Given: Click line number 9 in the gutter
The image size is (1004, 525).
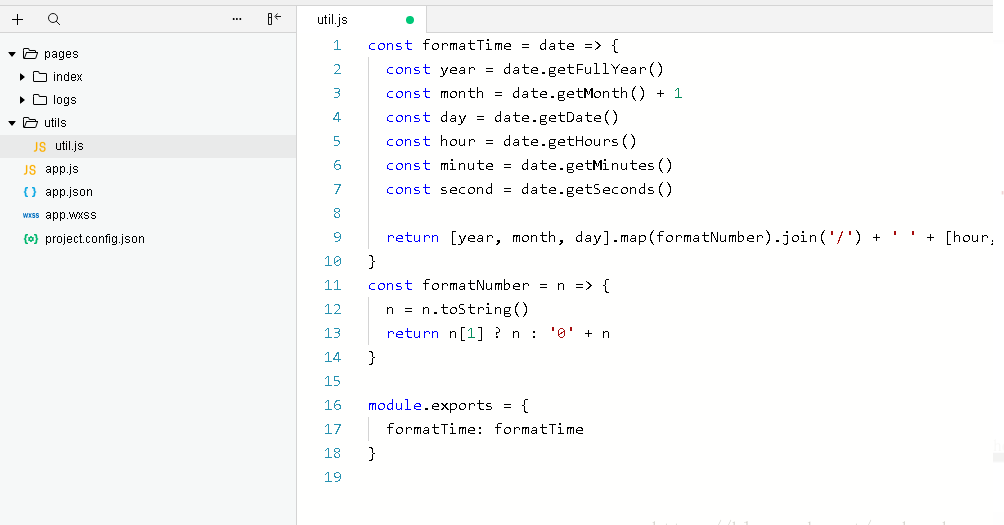Looking at the screenshot, I should pos(337,237).
